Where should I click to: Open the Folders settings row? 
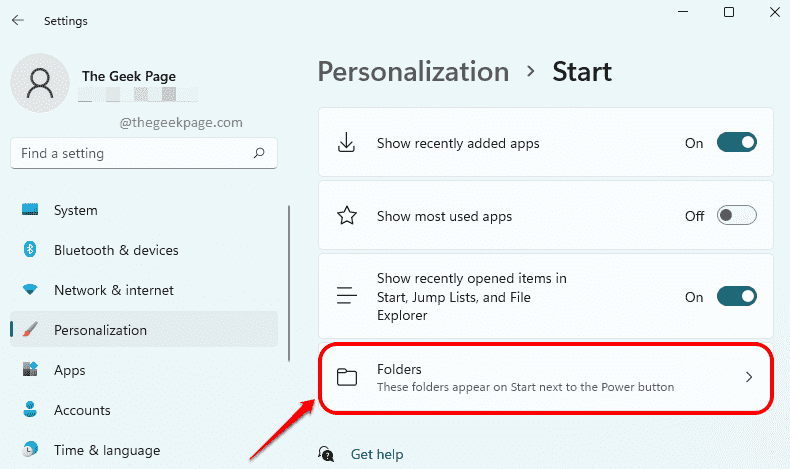546,378
